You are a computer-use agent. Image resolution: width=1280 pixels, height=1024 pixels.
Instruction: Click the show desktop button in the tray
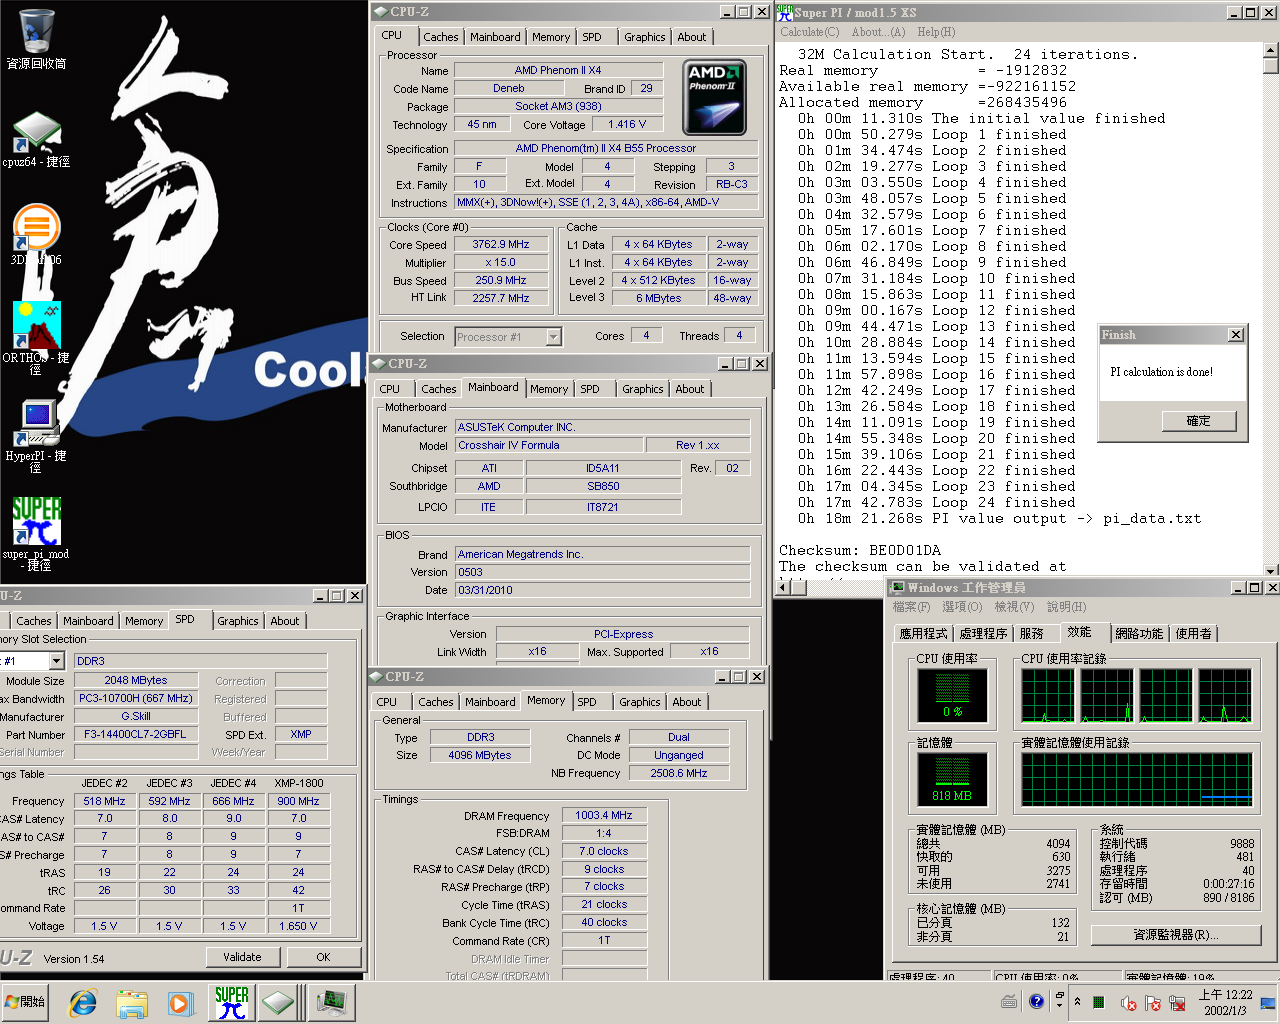click(1268, 1003)
